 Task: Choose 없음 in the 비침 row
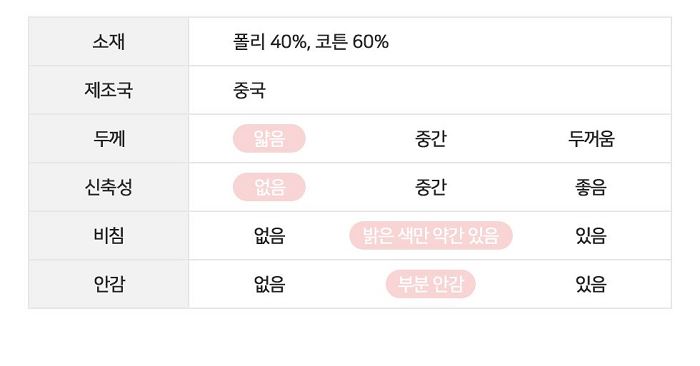coord(269,235)
